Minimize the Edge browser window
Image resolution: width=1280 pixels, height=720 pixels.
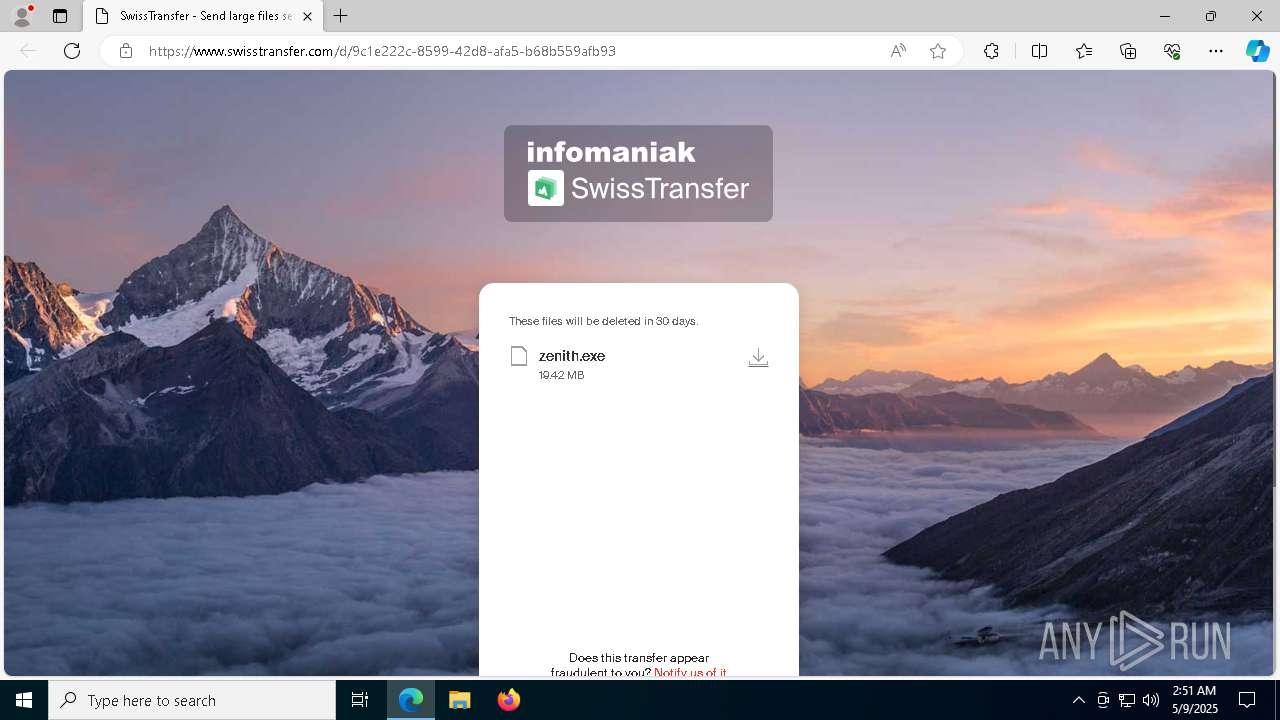tap(1165, 16)
